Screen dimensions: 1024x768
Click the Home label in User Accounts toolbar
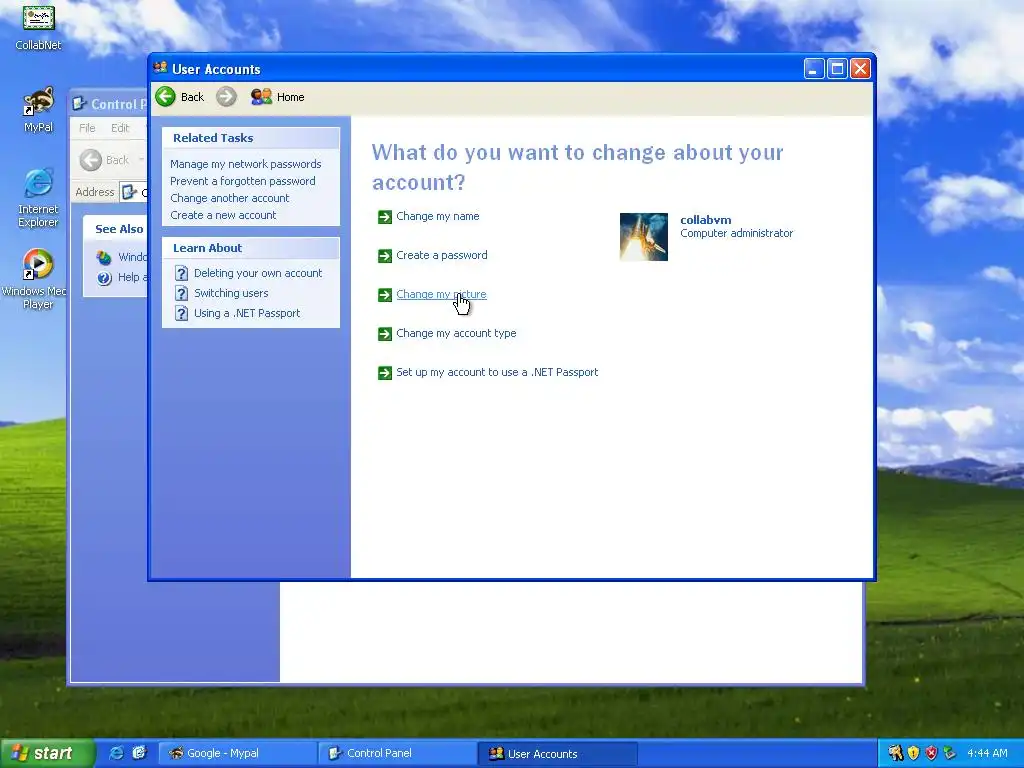pyautogui.click(x=291, y=97)
